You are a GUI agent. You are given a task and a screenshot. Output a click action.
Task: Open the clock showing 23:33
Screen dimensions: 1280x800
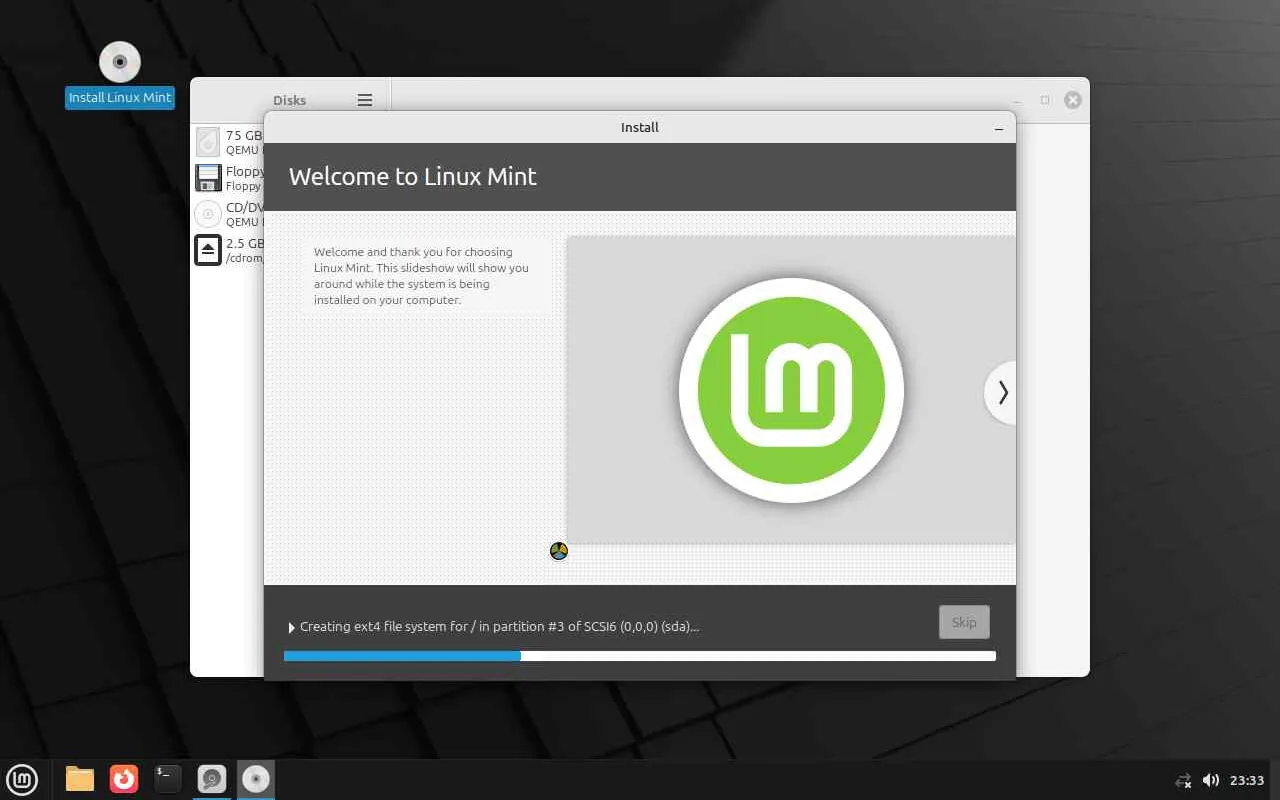1247,780
